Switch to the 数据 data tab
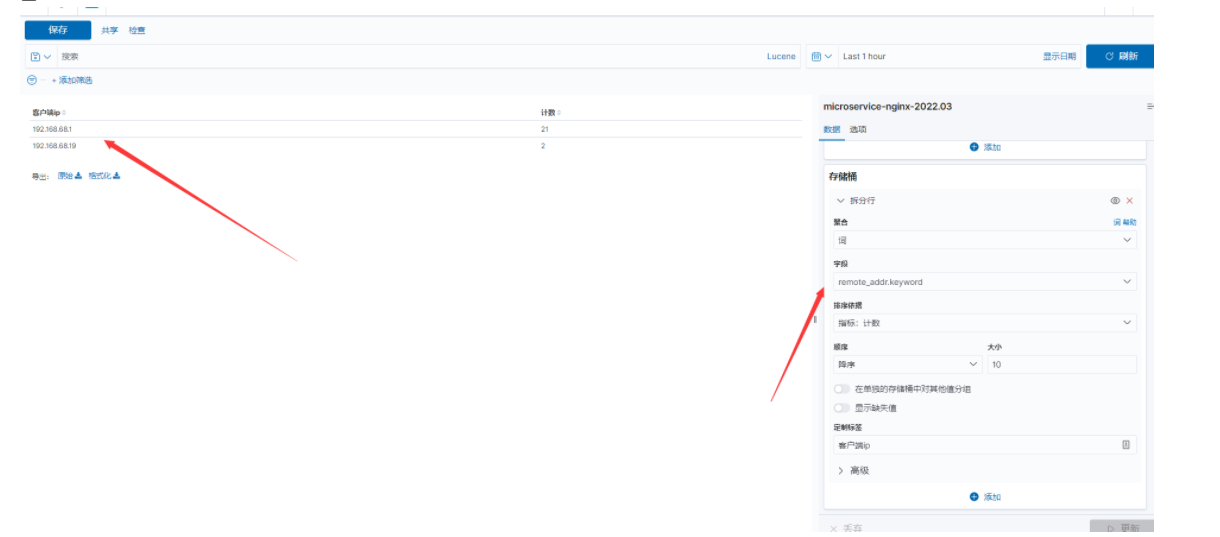The image size is (1220, 537). click(832, 129)
